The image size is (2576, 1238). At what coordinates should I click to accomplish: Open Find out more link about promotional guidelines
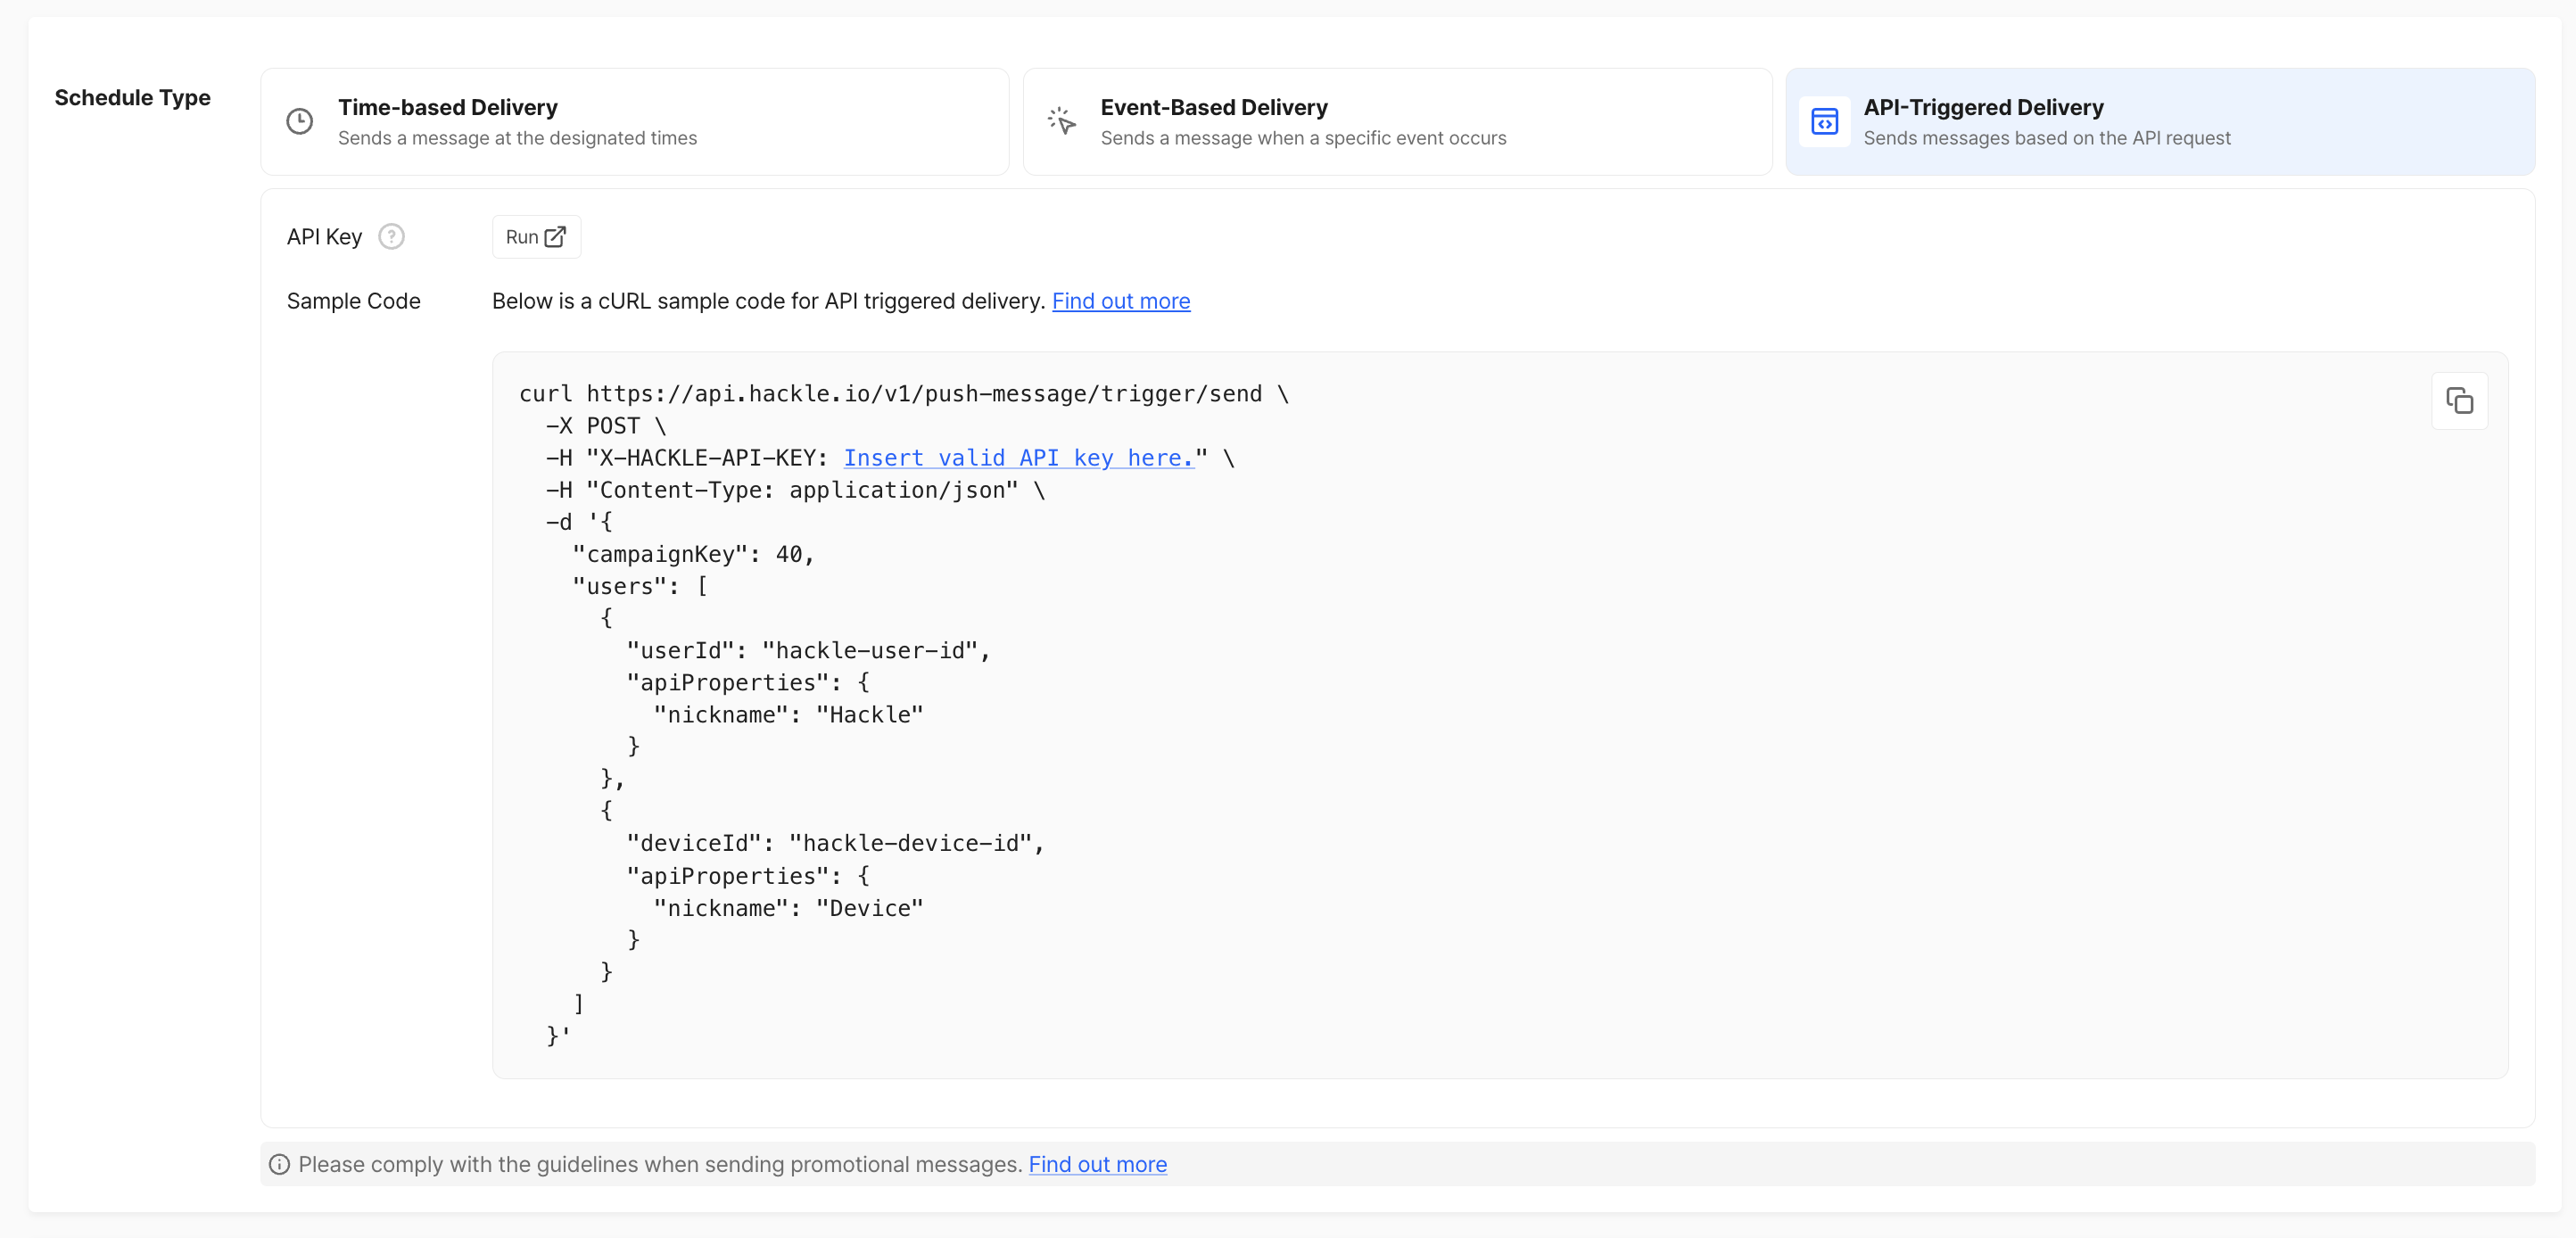(1097, 1164)
